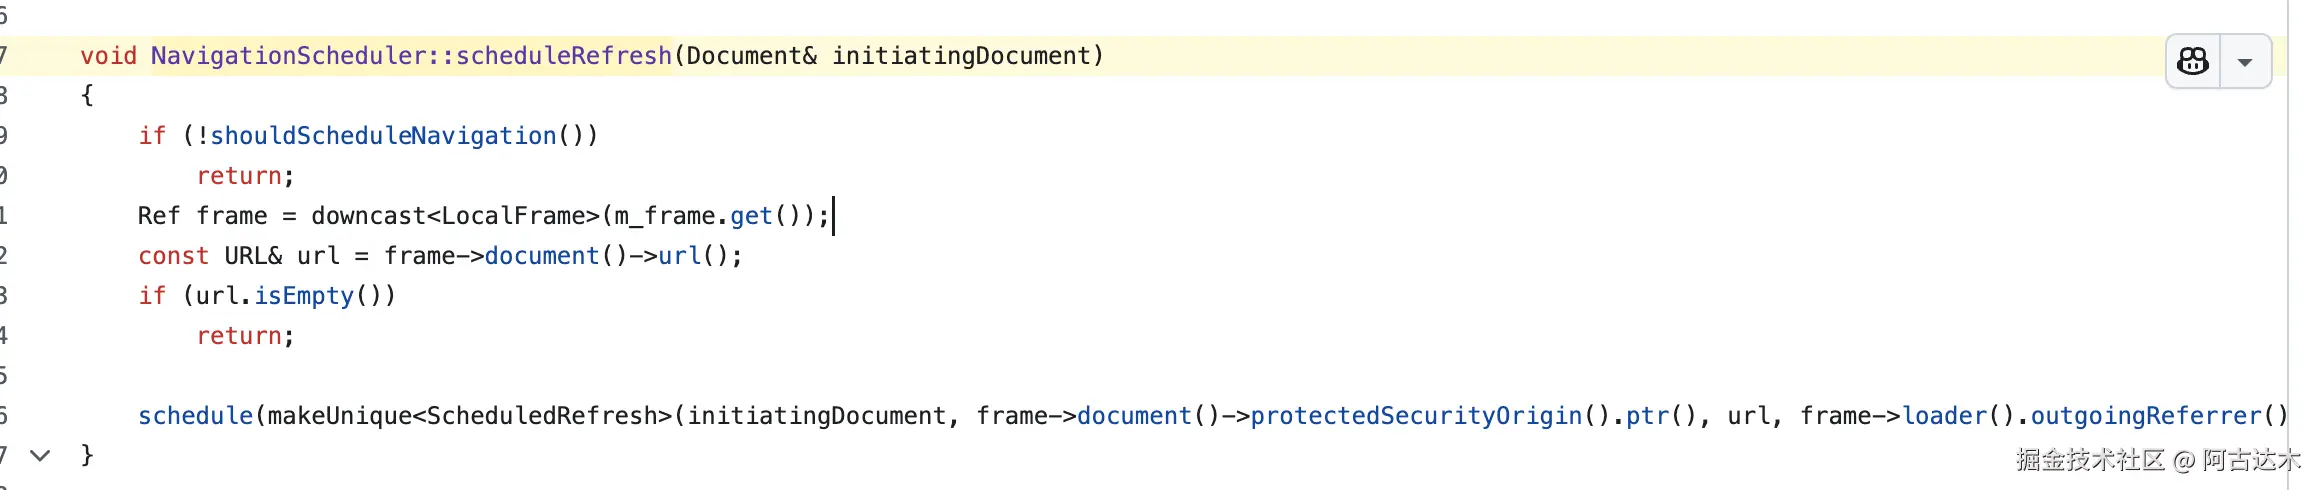2318x490 pixels.
Task: Expand the Copilot dropdown arrow menu
Action: (x=2245, y=62)
